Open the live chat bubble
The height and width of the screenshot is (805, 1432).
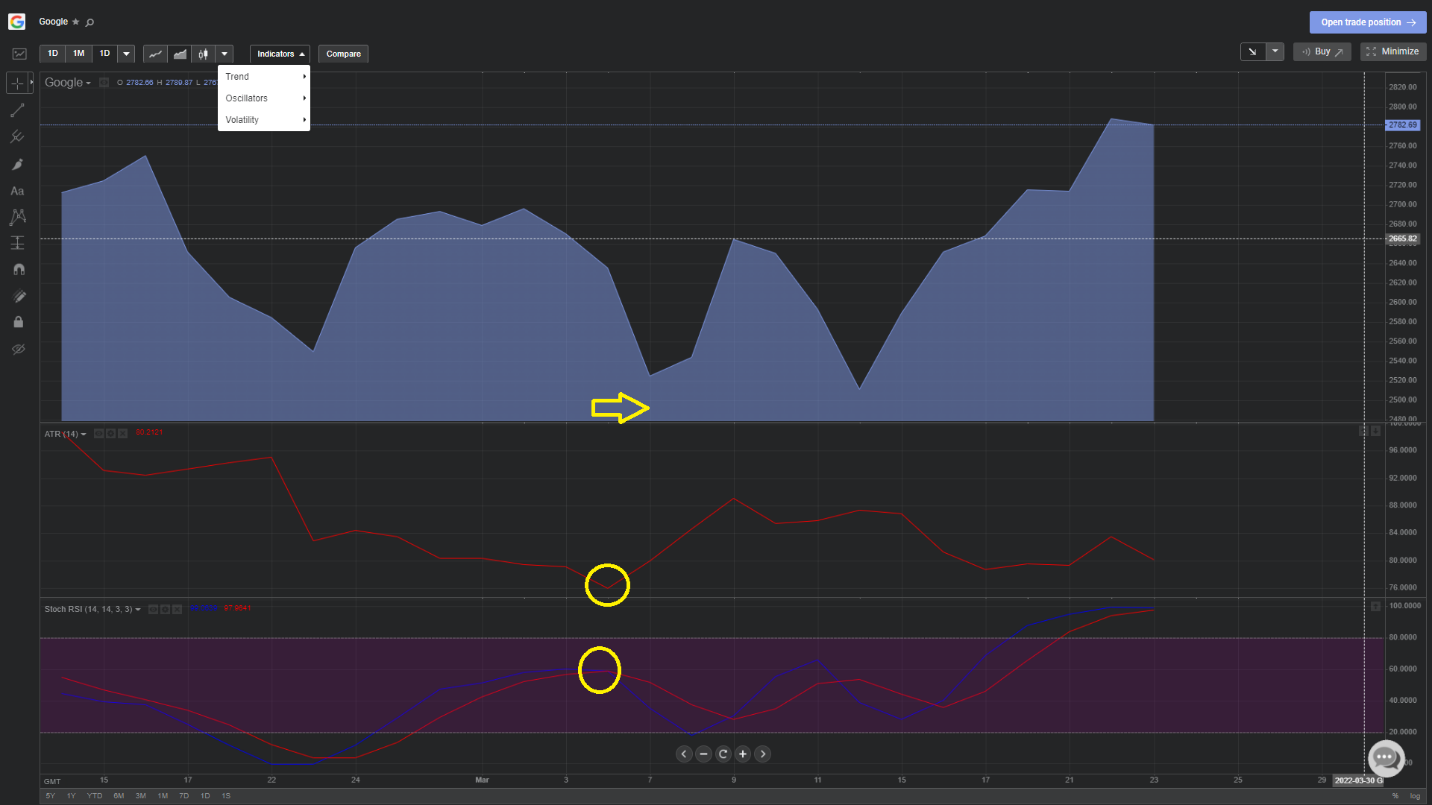coord(1386,758)
